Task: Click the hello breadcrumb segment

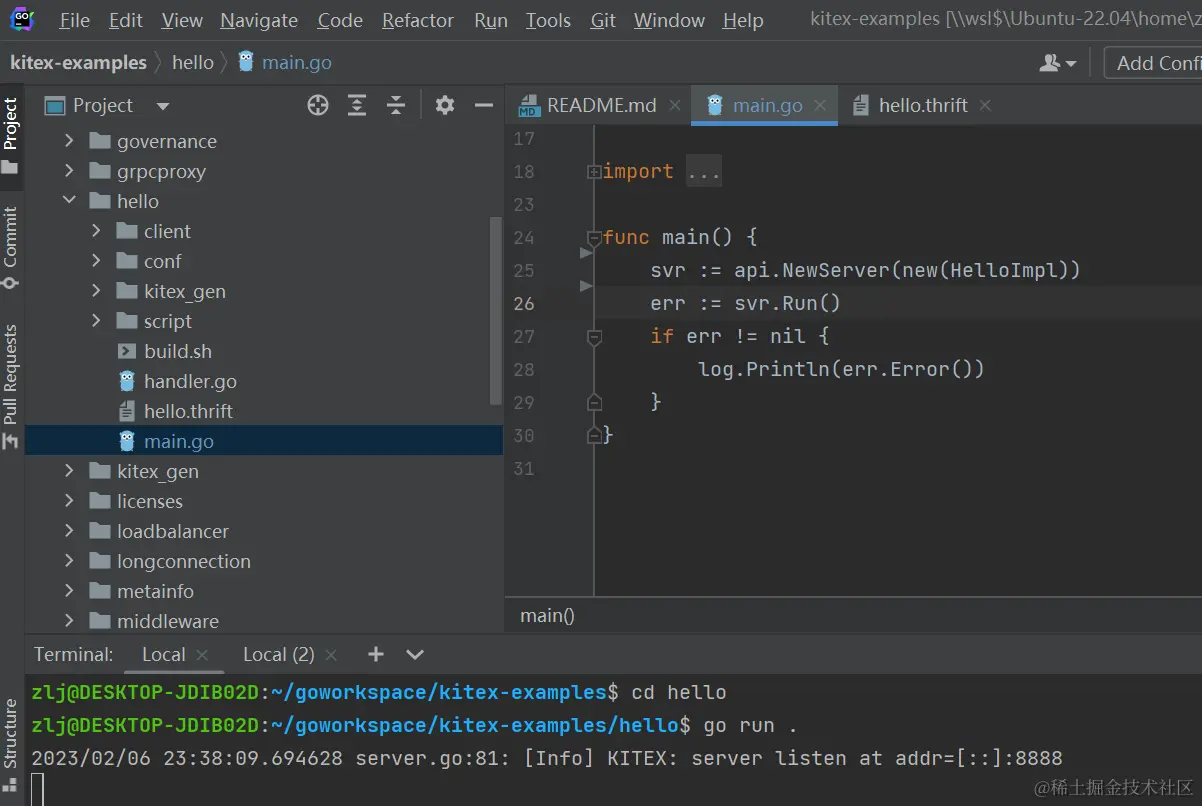Action: point(193,62)
